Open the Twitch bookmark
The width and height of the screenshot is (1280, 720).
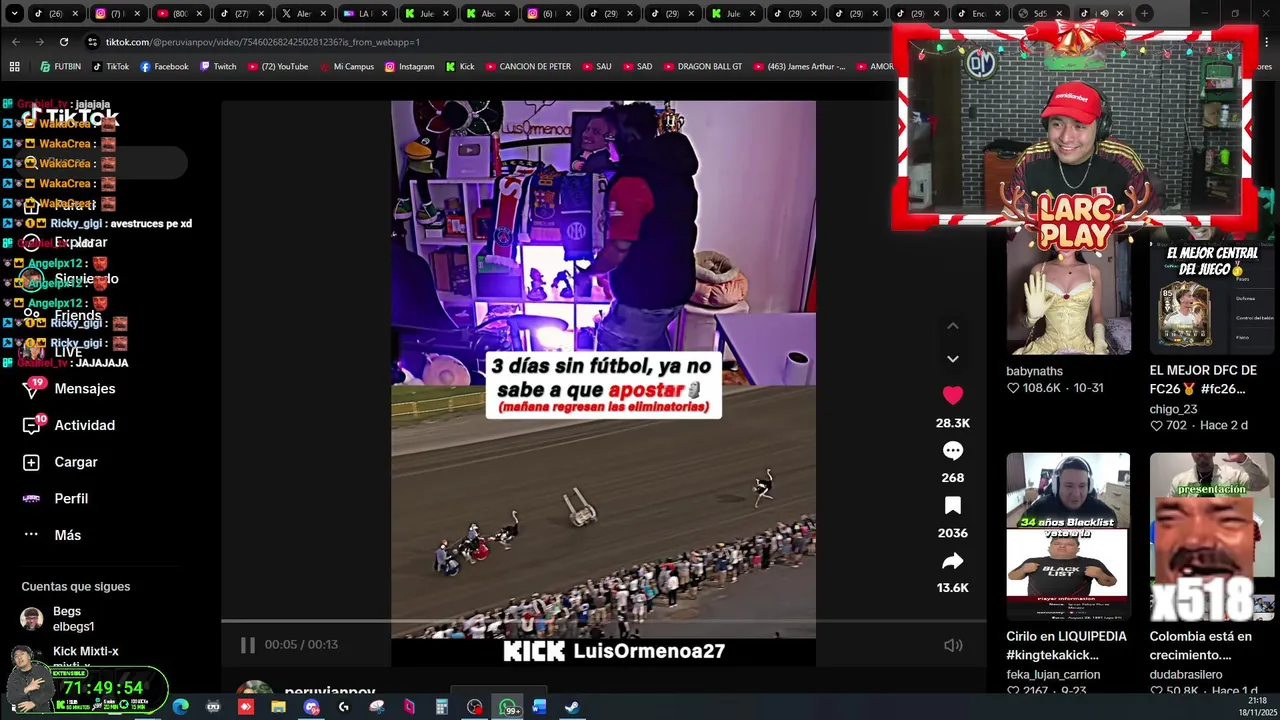click(x=218, y=67)
